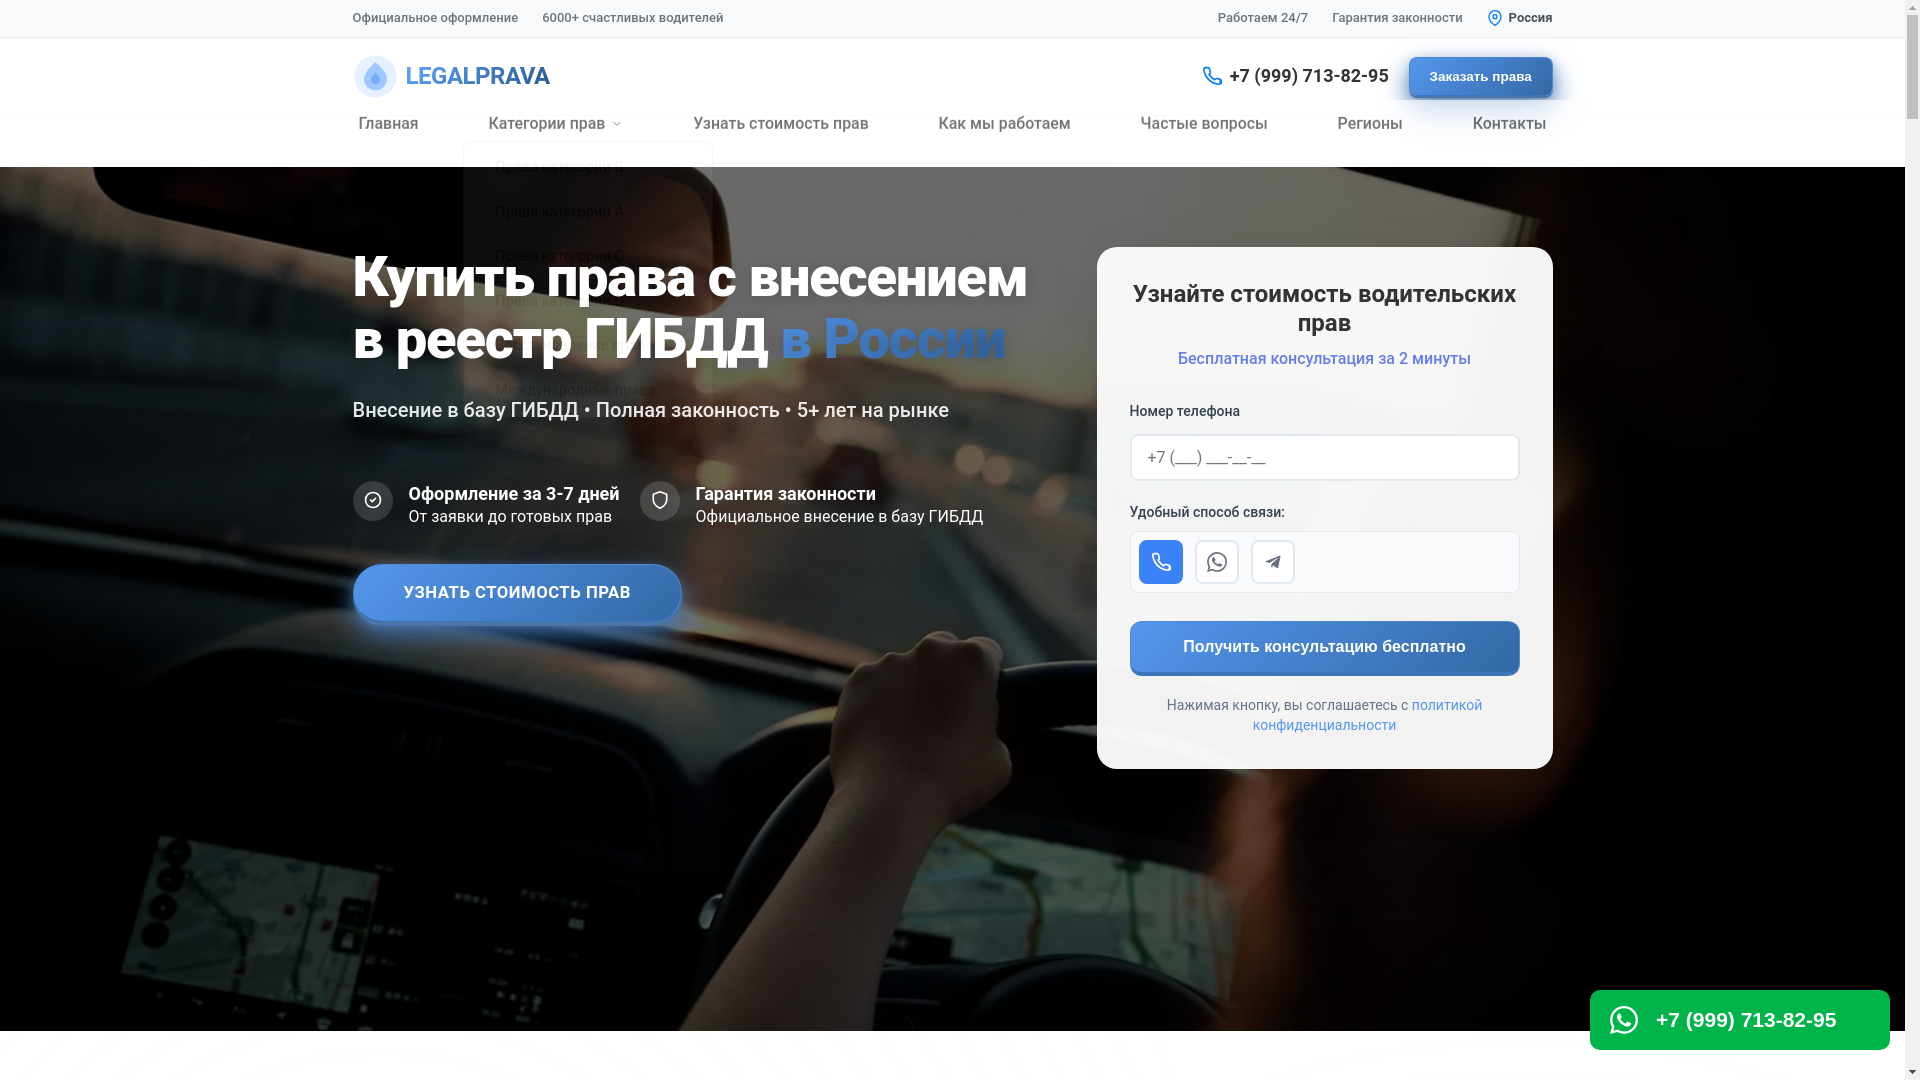Screen dimensions: 1920x1080
Task: Click 6000+ счастливых водителей text
Action: pyautogui.click(x=632, y=18)
